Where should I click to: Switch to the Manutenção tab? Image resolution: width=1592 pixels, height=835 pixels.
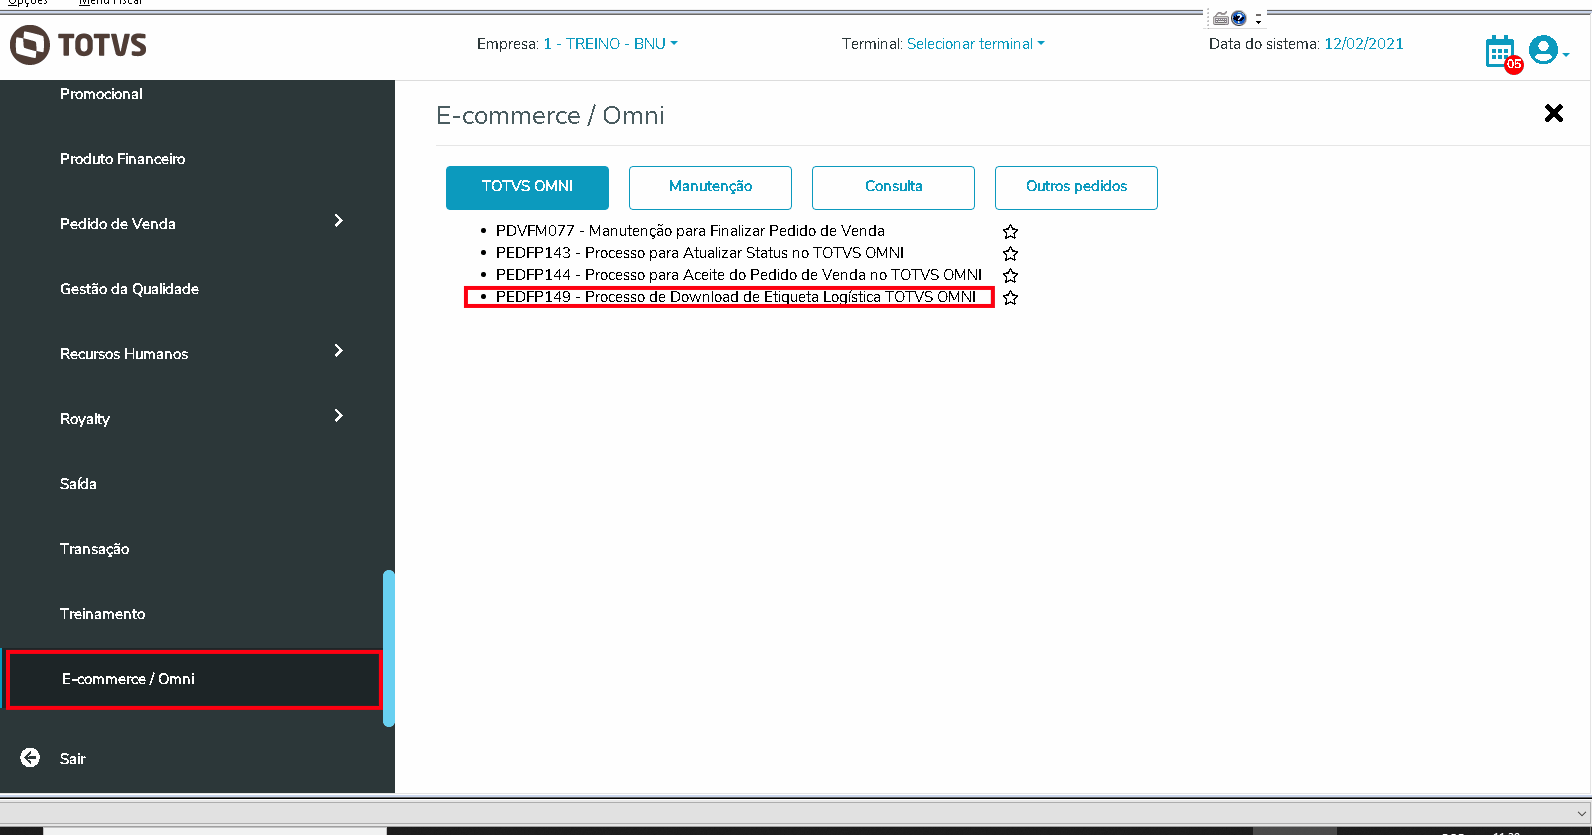coord(710,187)
